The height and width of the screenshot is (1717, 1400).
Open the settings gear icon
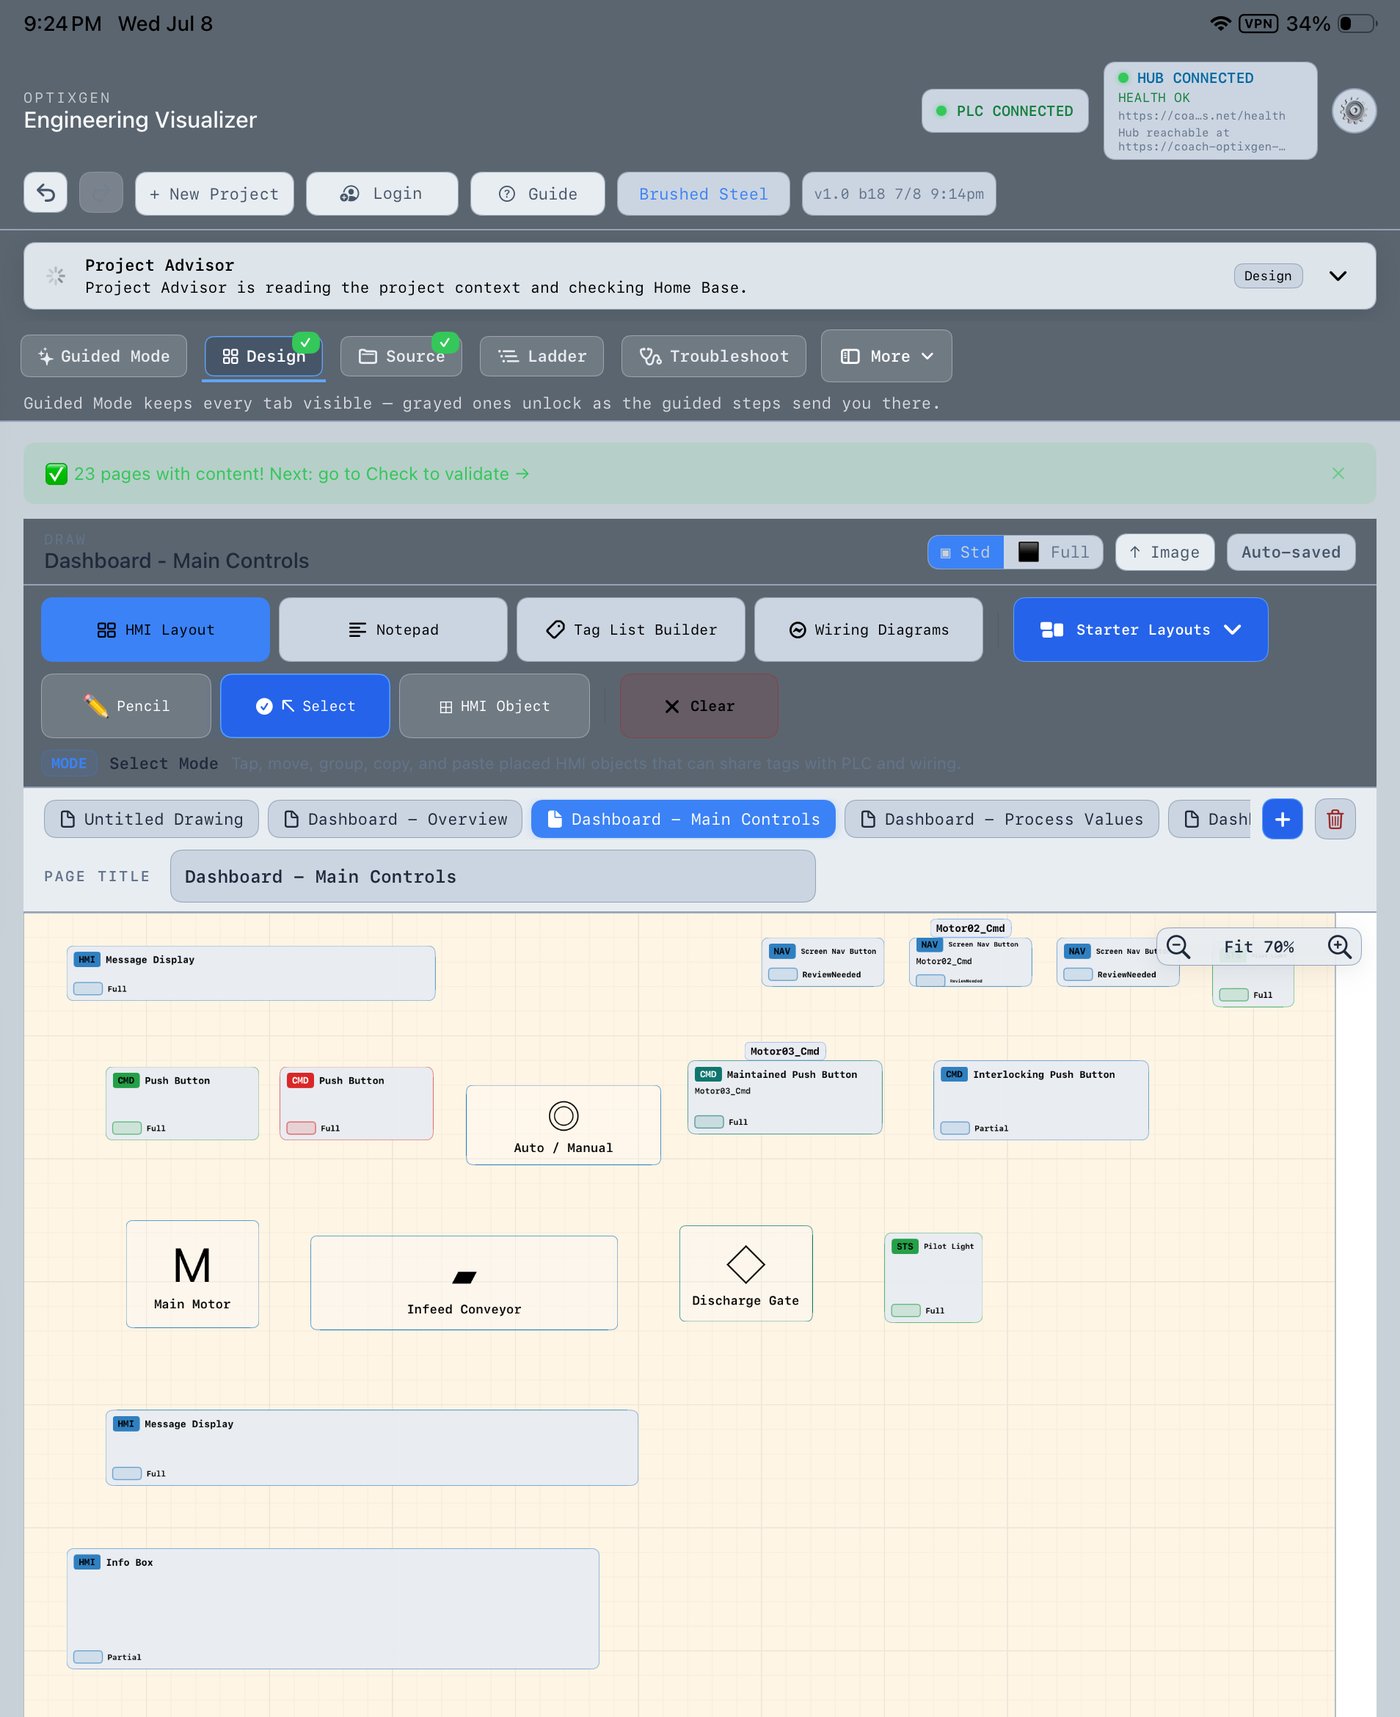point(1354,111)
